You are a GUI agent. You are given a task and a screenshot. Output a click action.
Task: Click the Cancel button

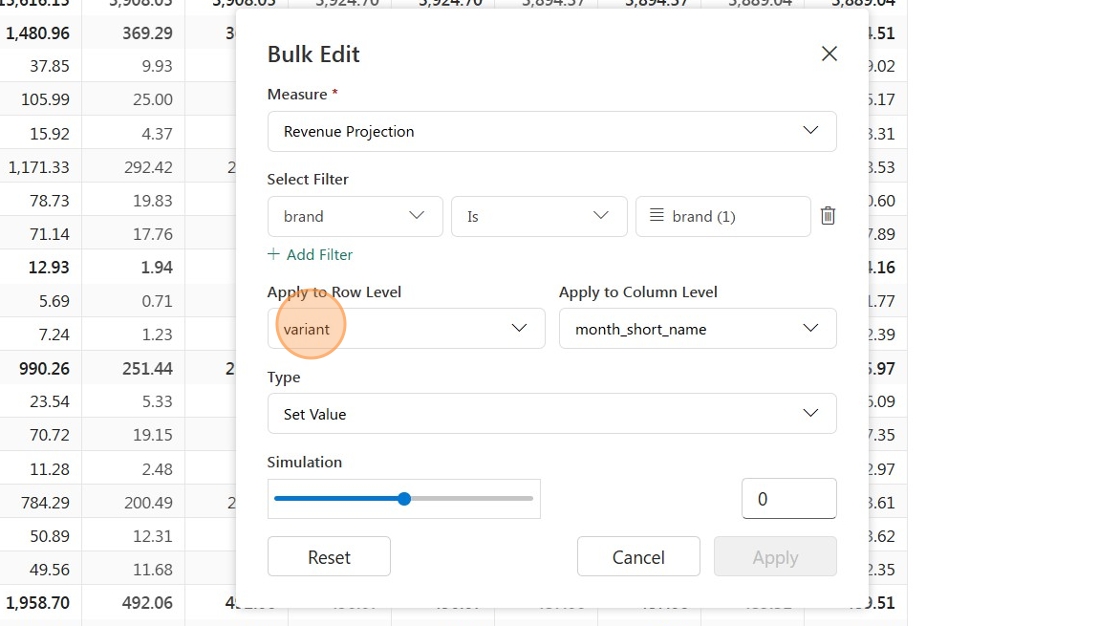point(639,557)
